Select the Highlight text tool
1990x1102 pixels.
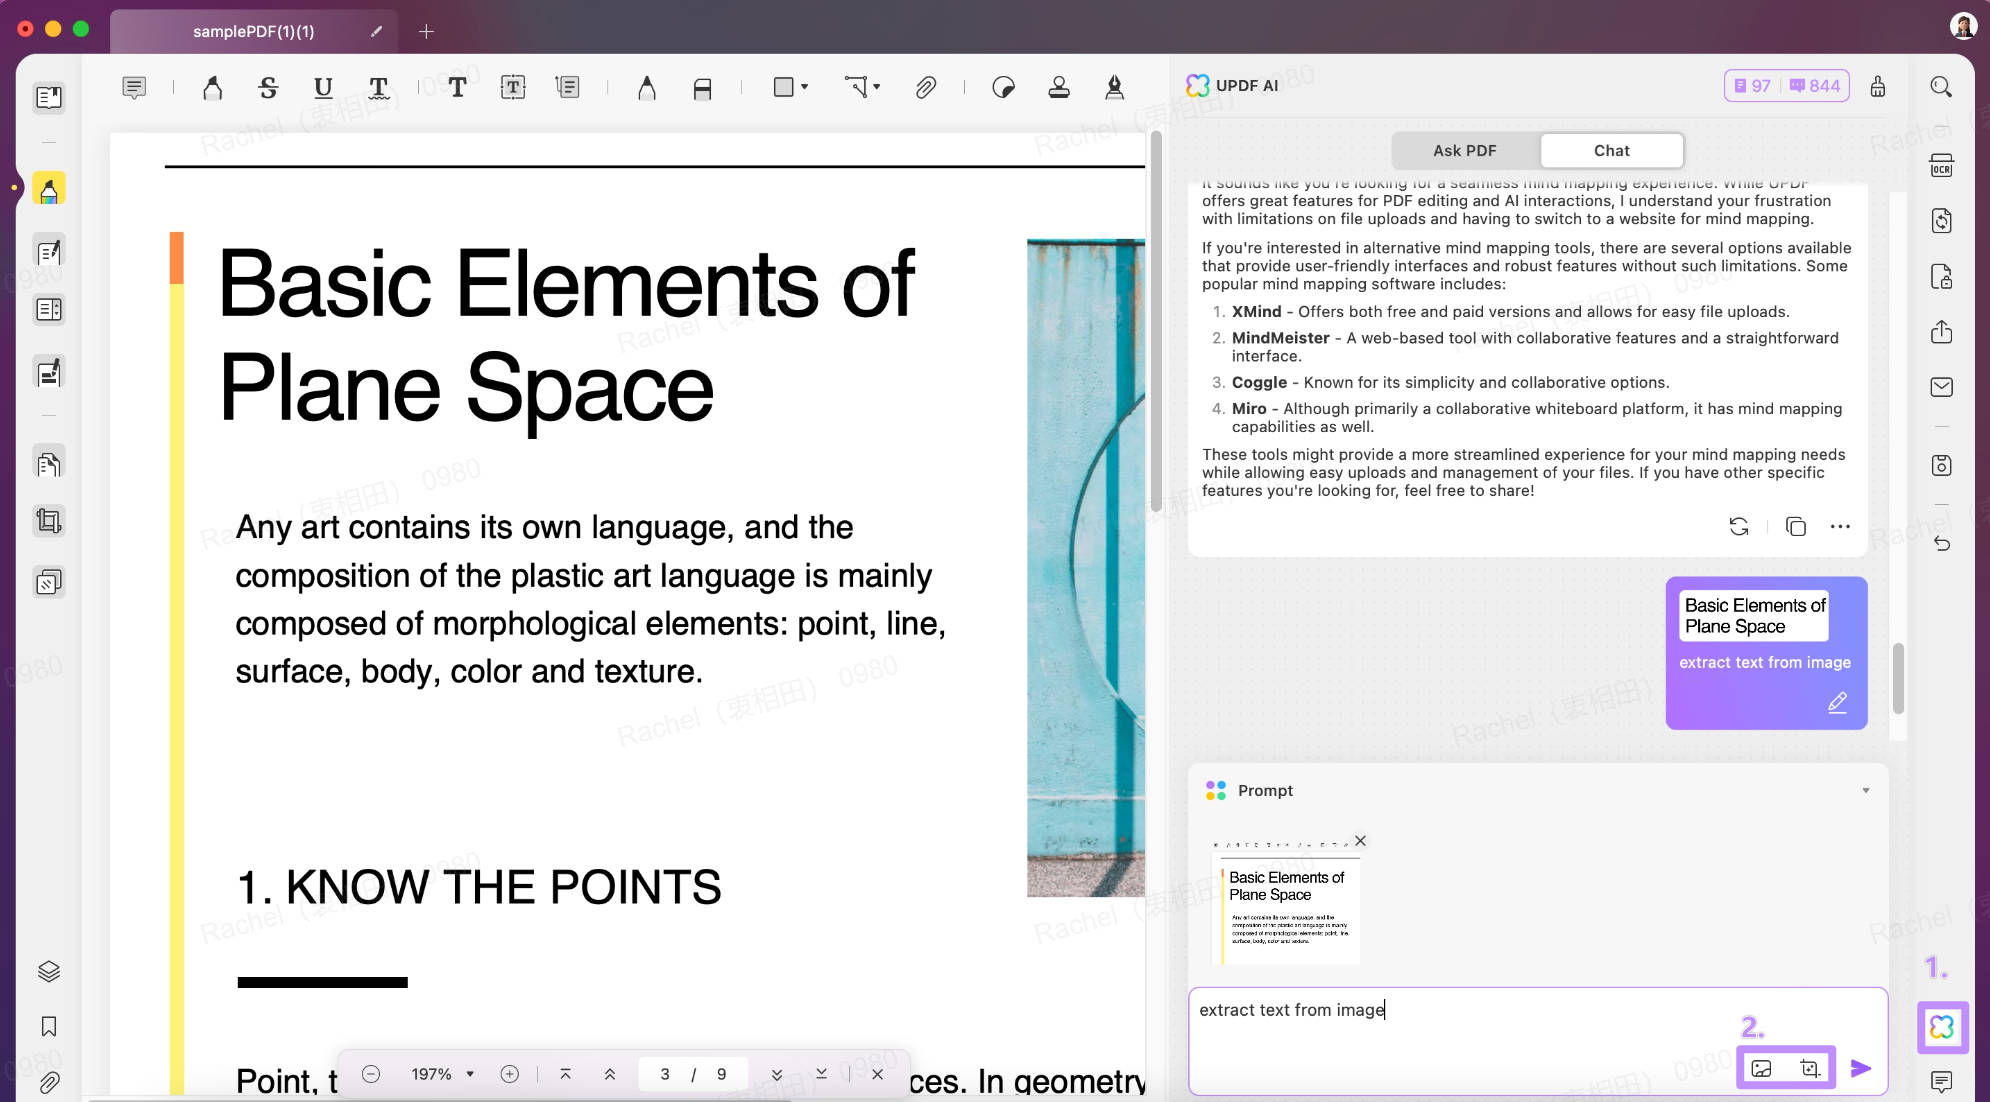coord(212,88)
